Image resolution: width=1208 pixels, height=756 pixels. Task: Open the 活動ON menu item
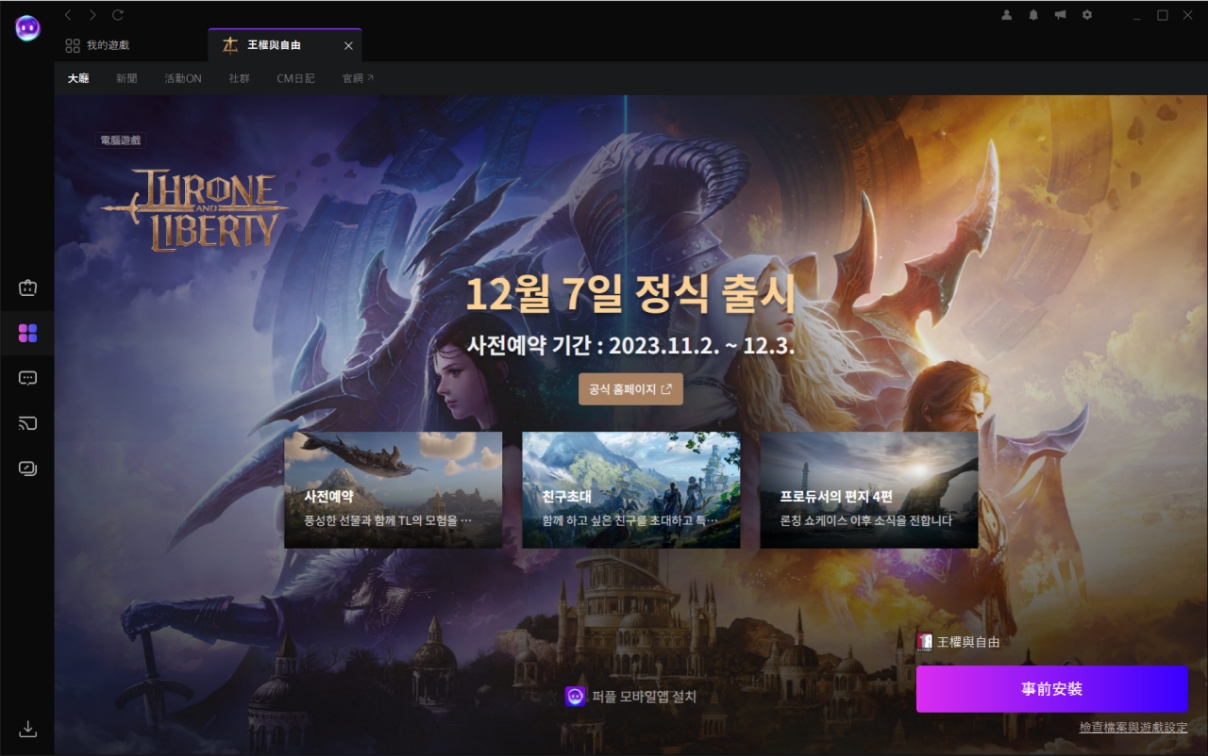pyautogui.click(x=183, y=78)
